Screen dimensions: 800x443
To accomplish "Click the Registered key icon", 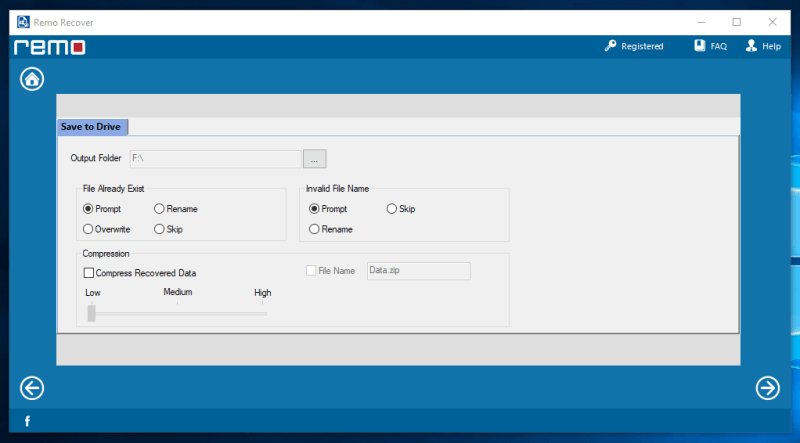I will (610, 46).
